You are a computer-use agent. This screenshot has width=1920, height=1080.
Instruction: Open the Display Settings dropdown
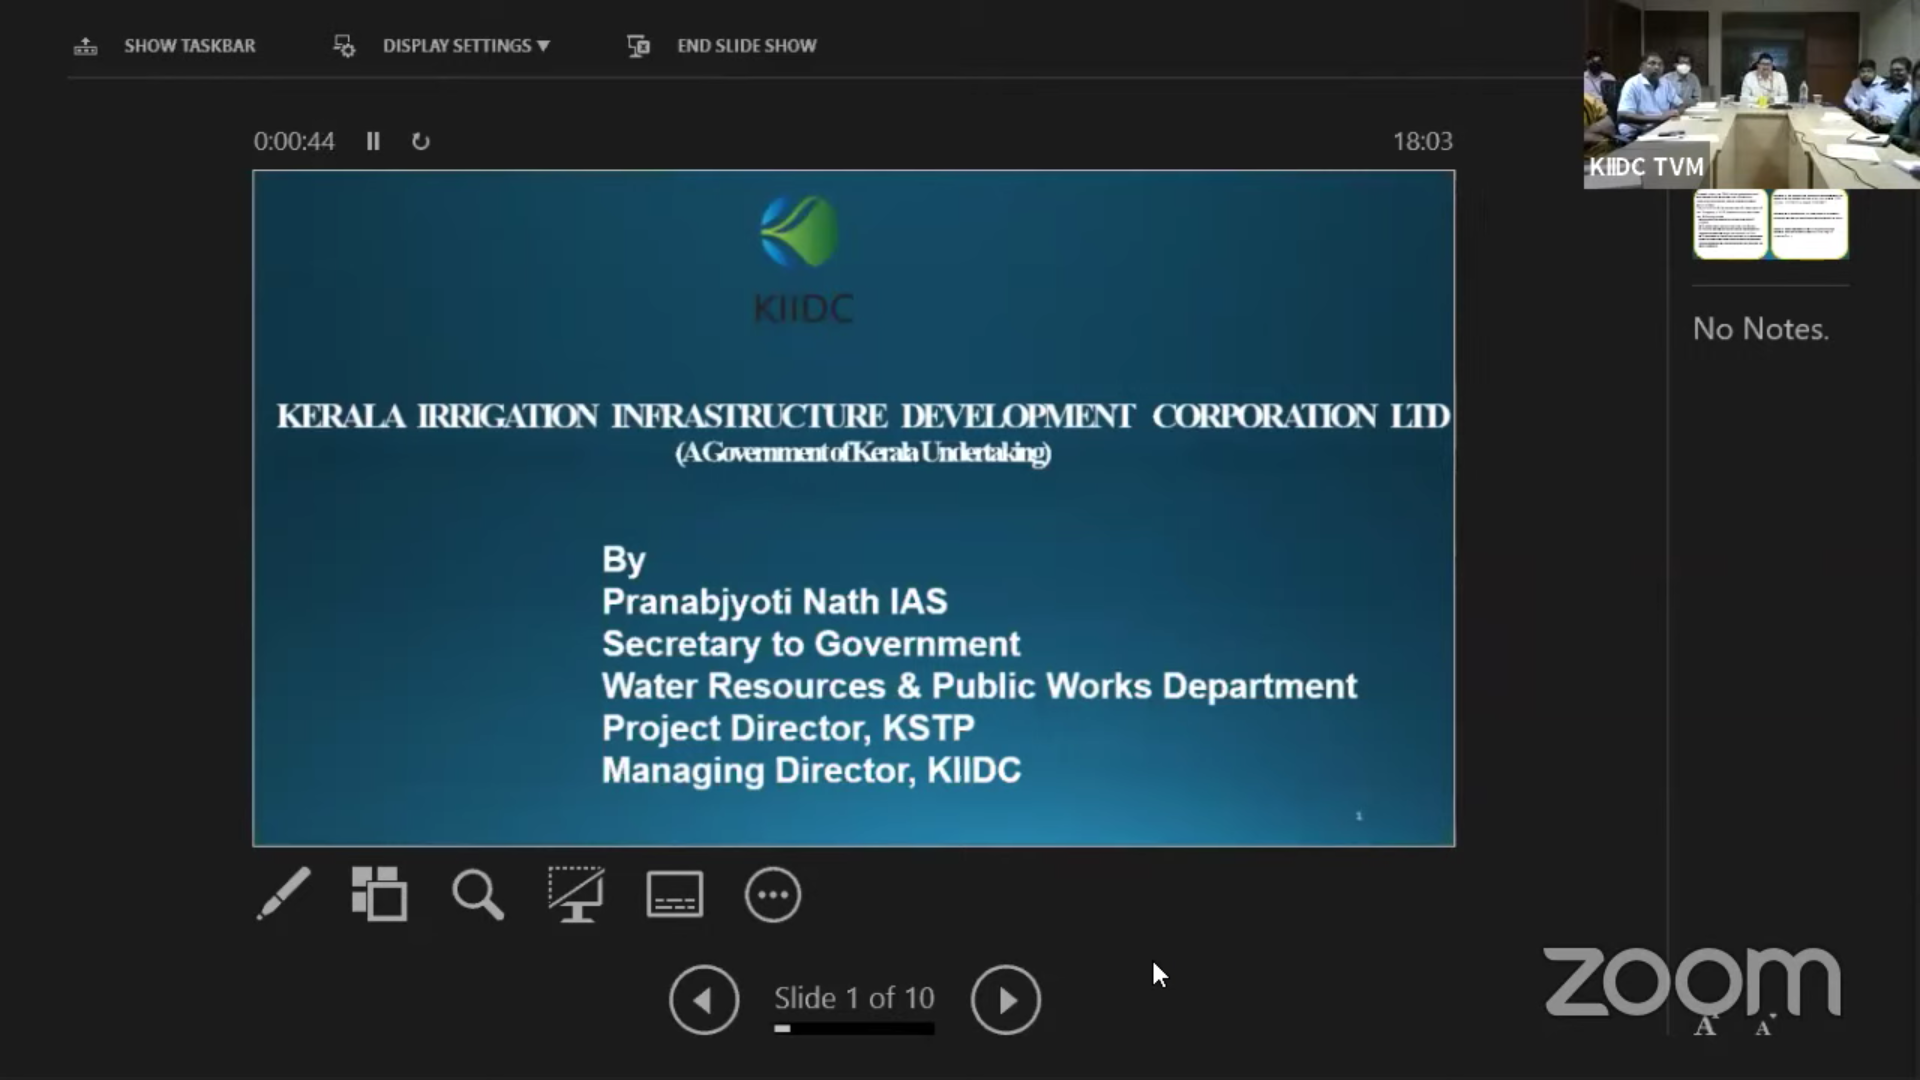(466, 46)
